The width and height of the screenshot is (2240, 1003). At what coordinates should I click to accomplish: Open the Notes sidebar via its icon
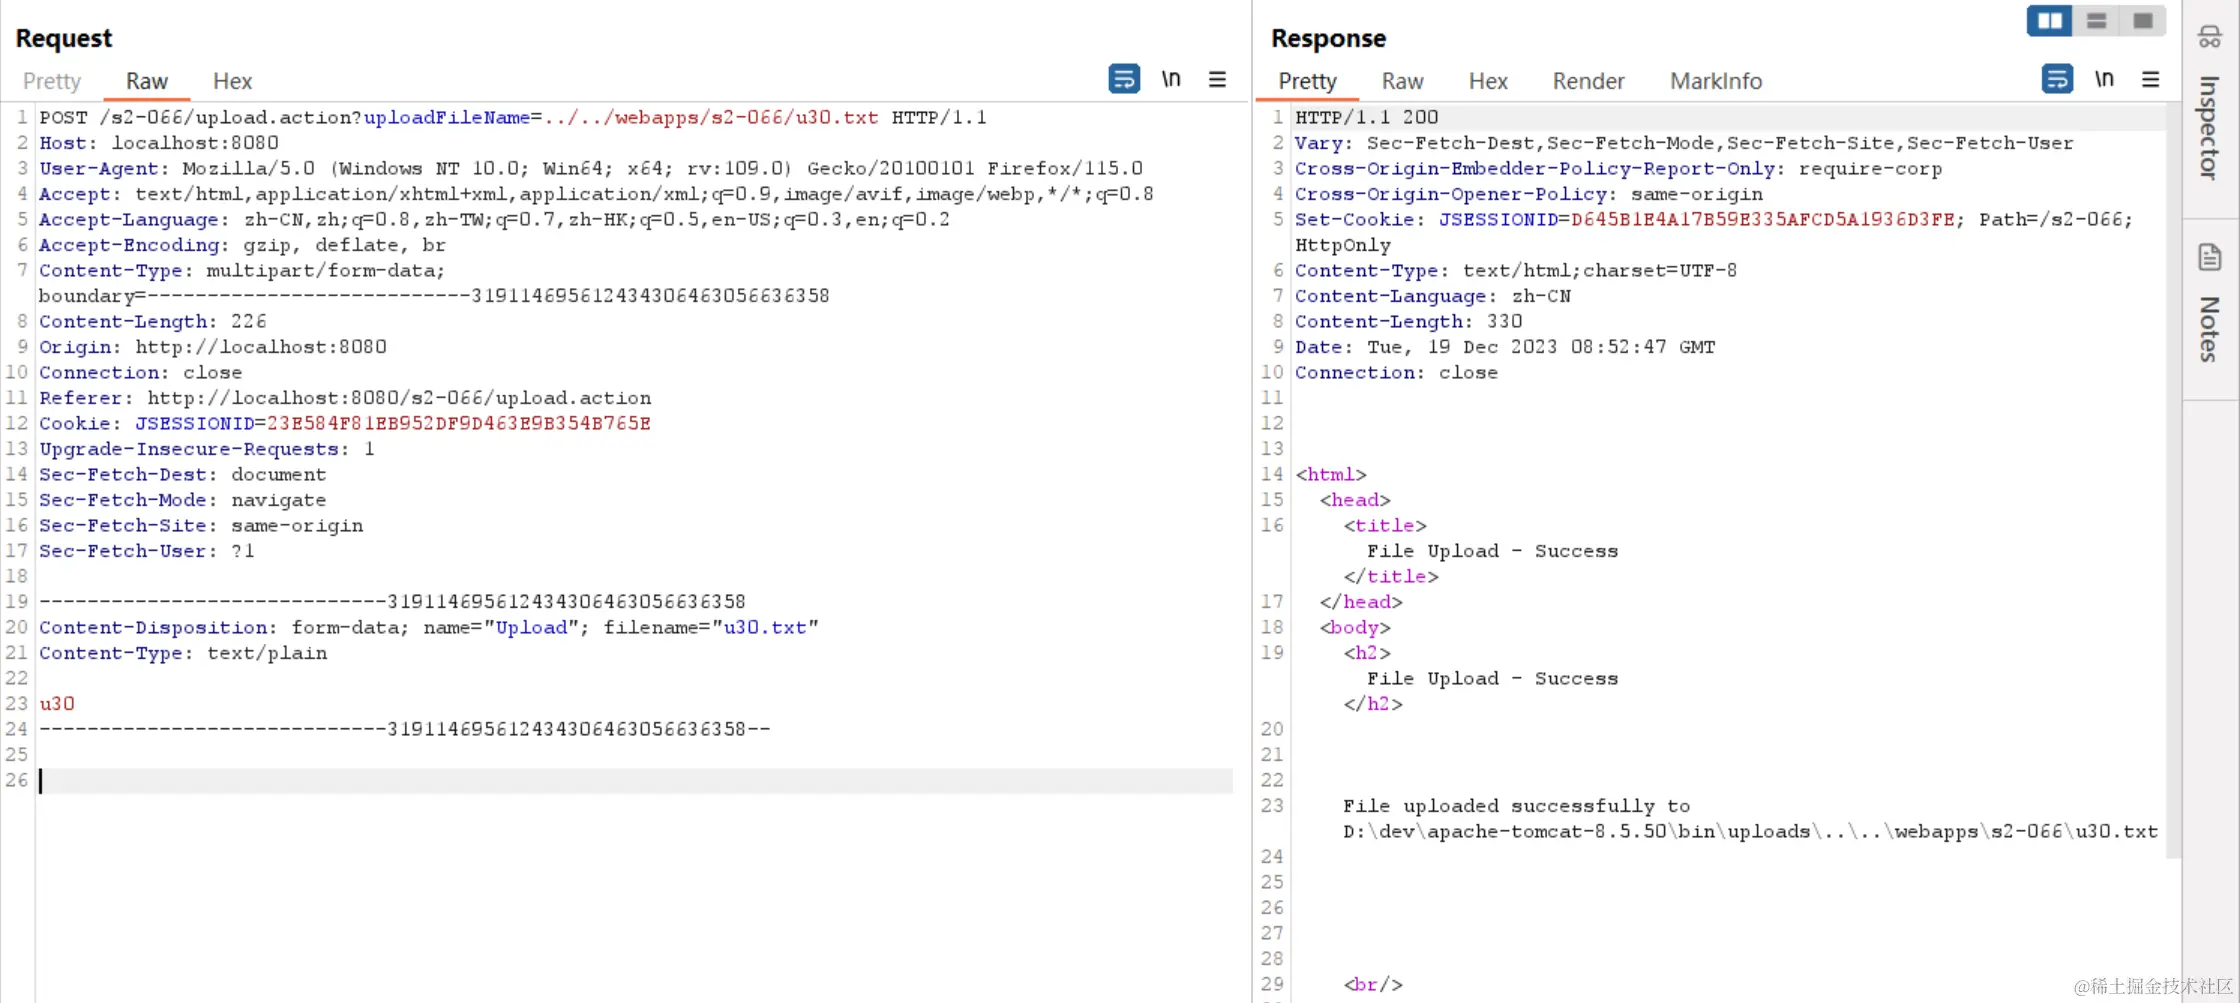(2208, 257)
